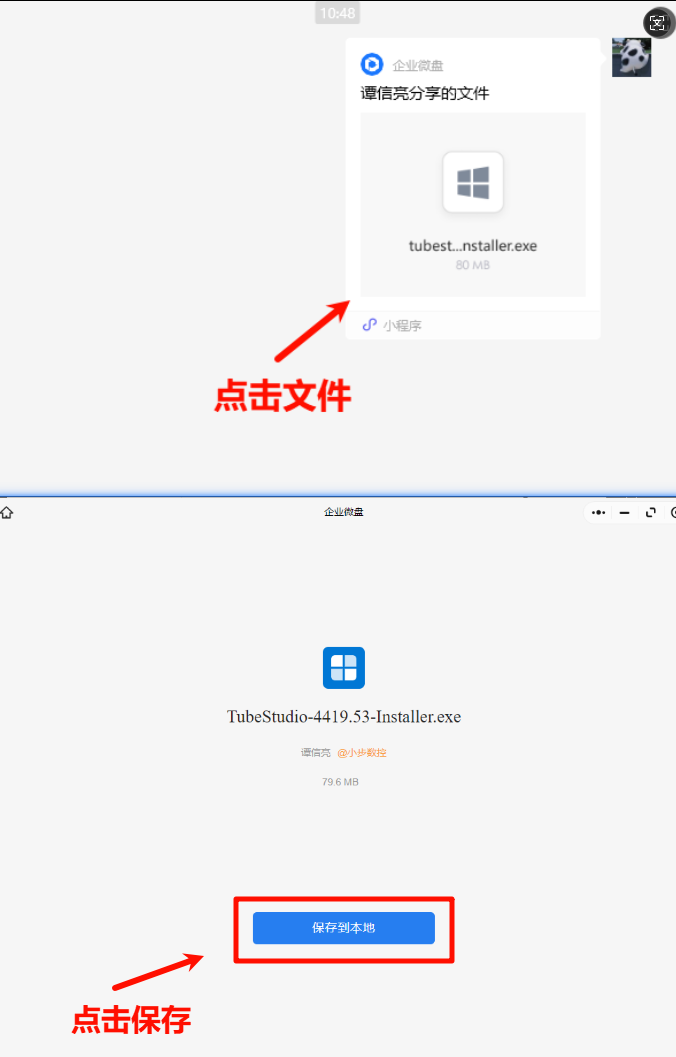Click the blue installer file icon
This screenshot has width=676, height=1057.
coord(344,667)
